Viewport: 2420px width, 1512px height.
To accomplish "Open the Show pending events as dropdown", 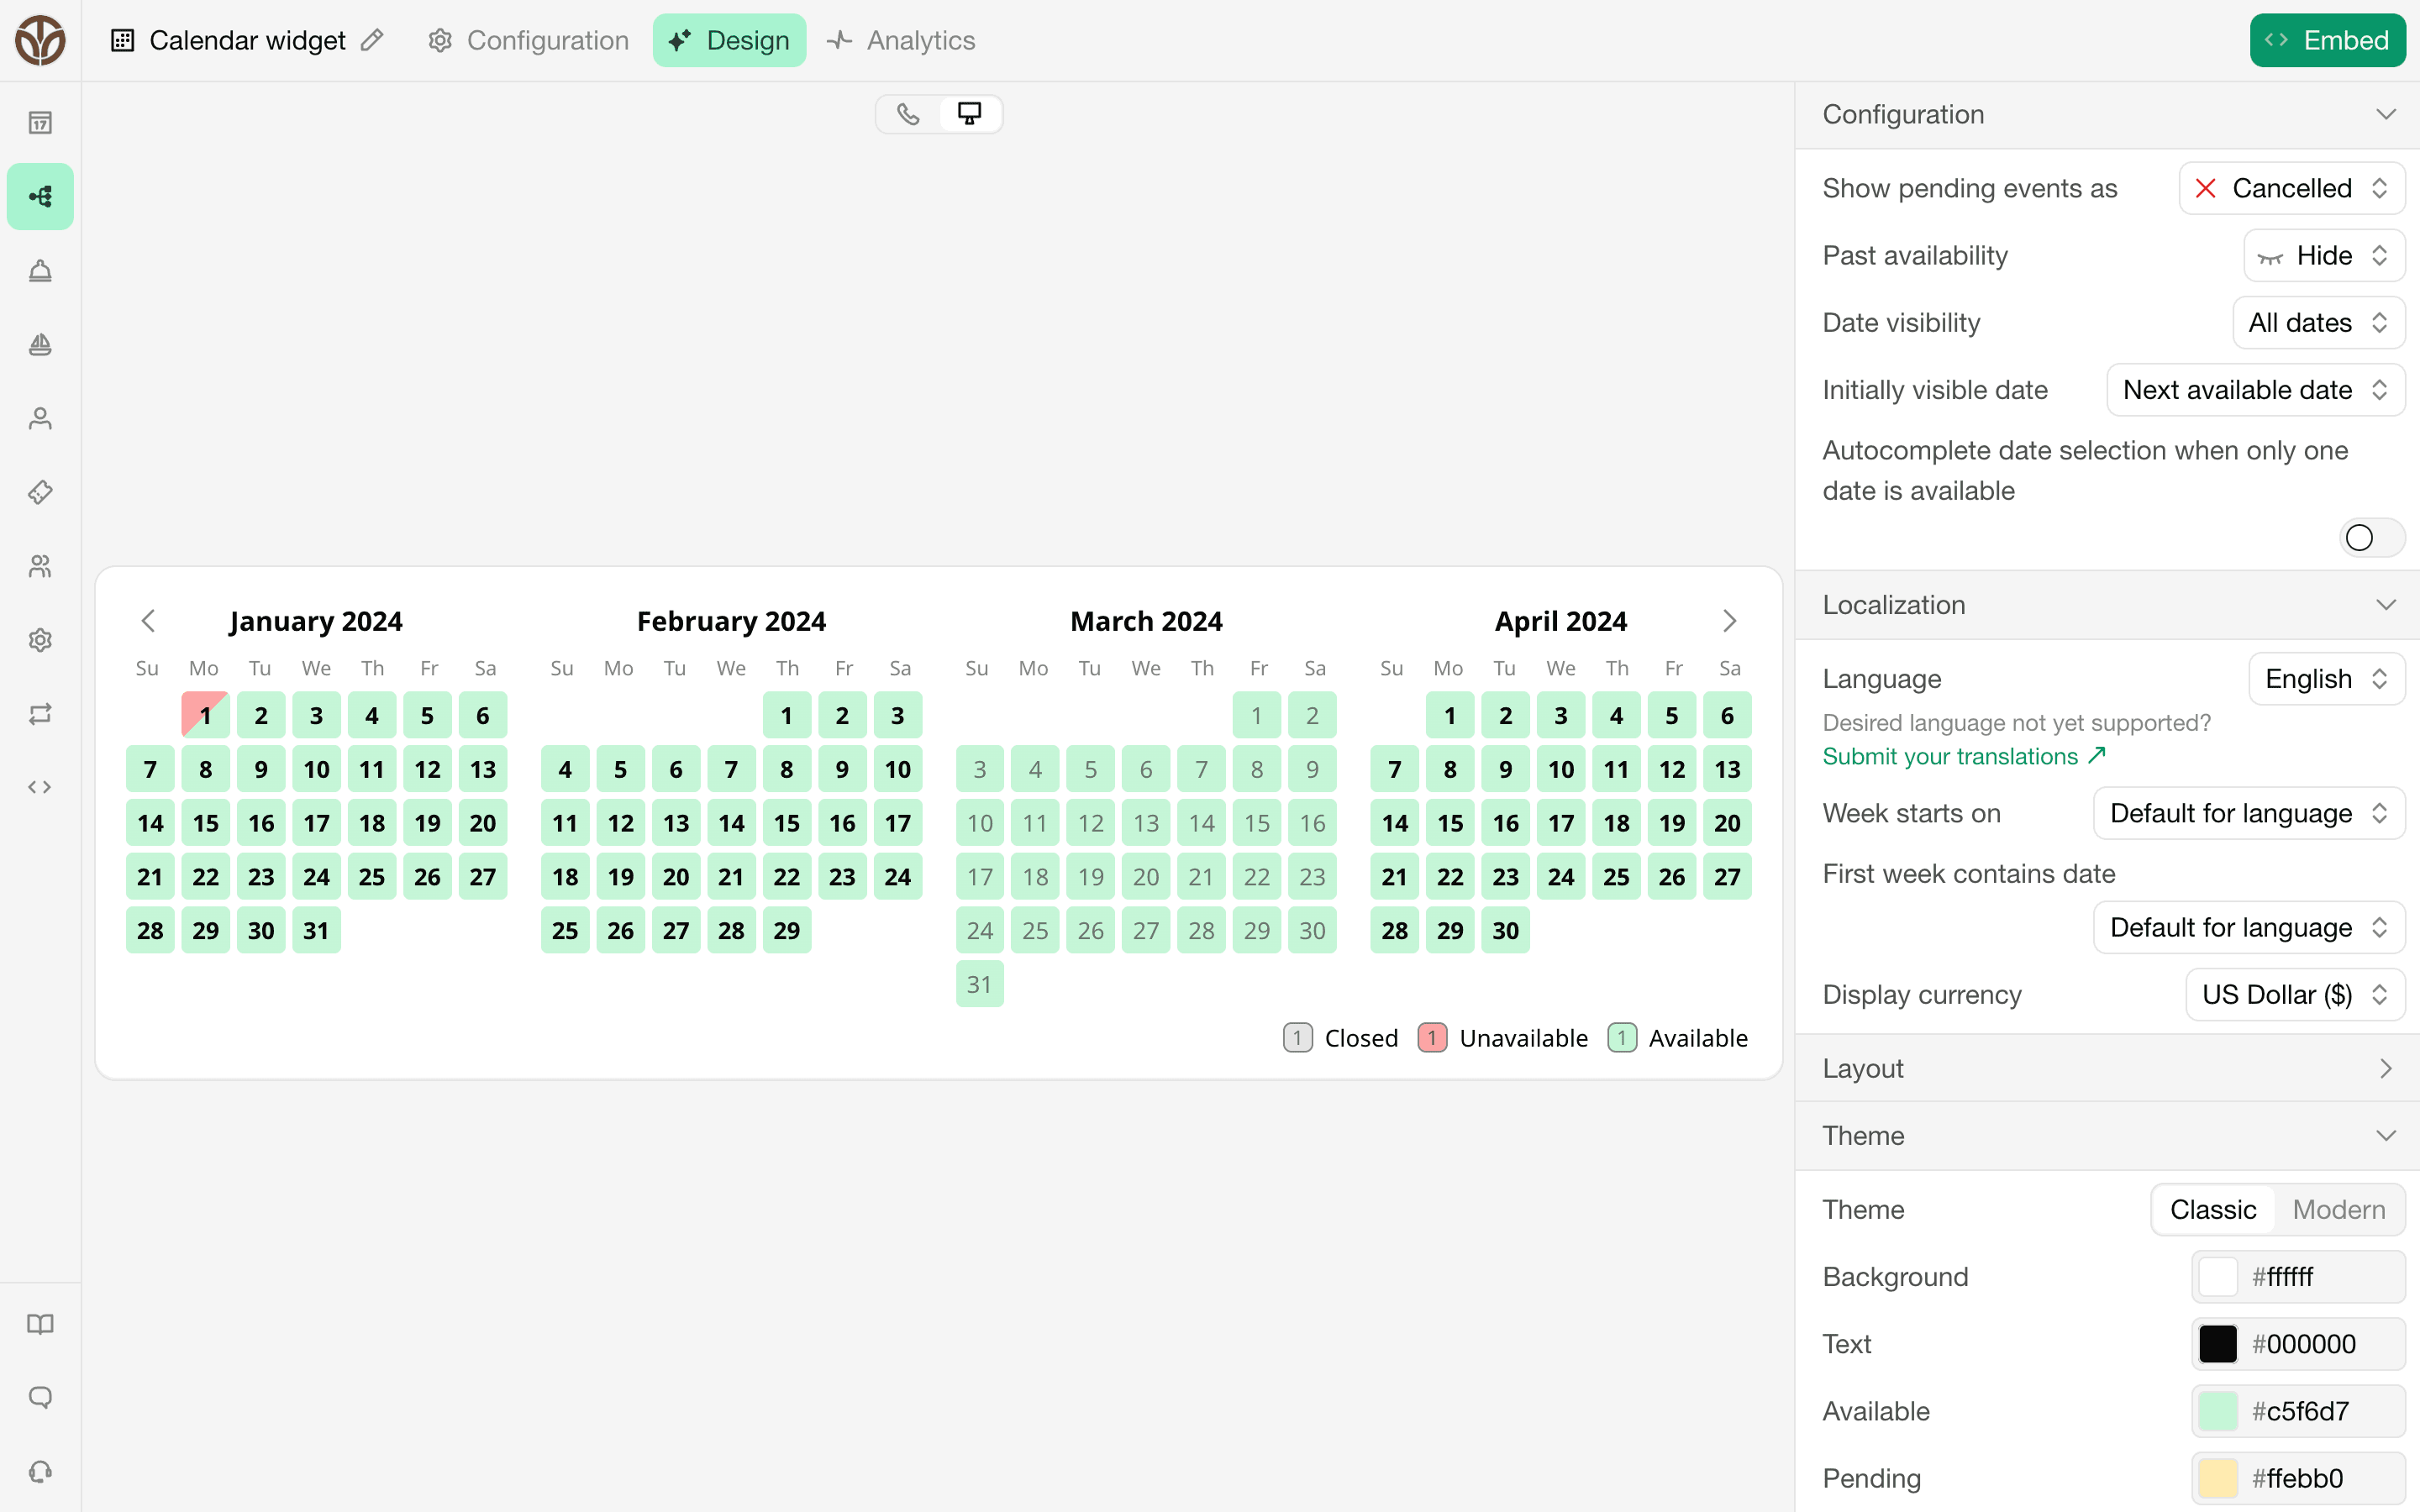I will 2291,188.
